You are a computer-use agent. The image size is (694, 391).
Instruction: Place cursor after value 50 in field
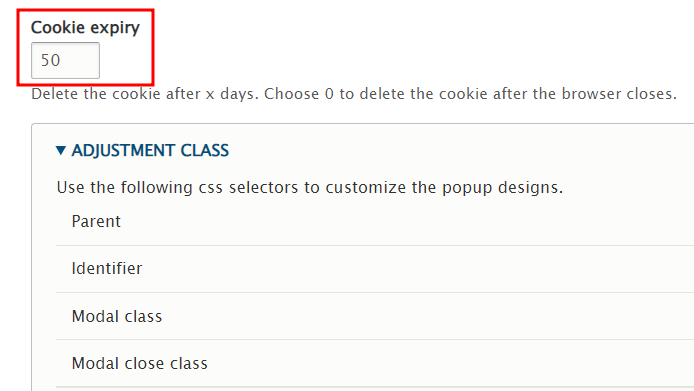click(61, 61)
